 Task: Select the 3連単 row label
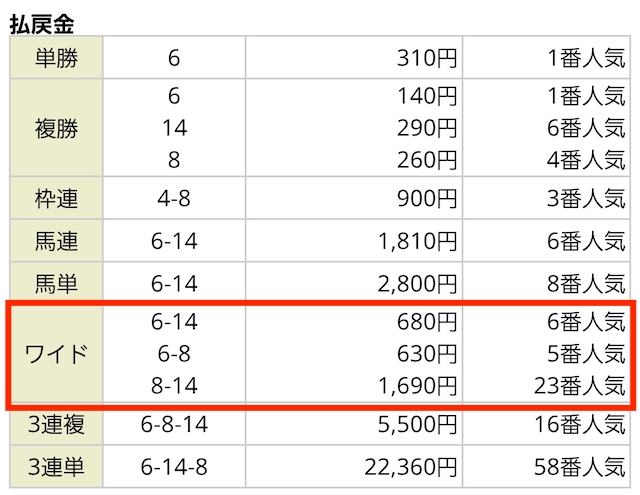pyautogui.click(x=56, y=466)
